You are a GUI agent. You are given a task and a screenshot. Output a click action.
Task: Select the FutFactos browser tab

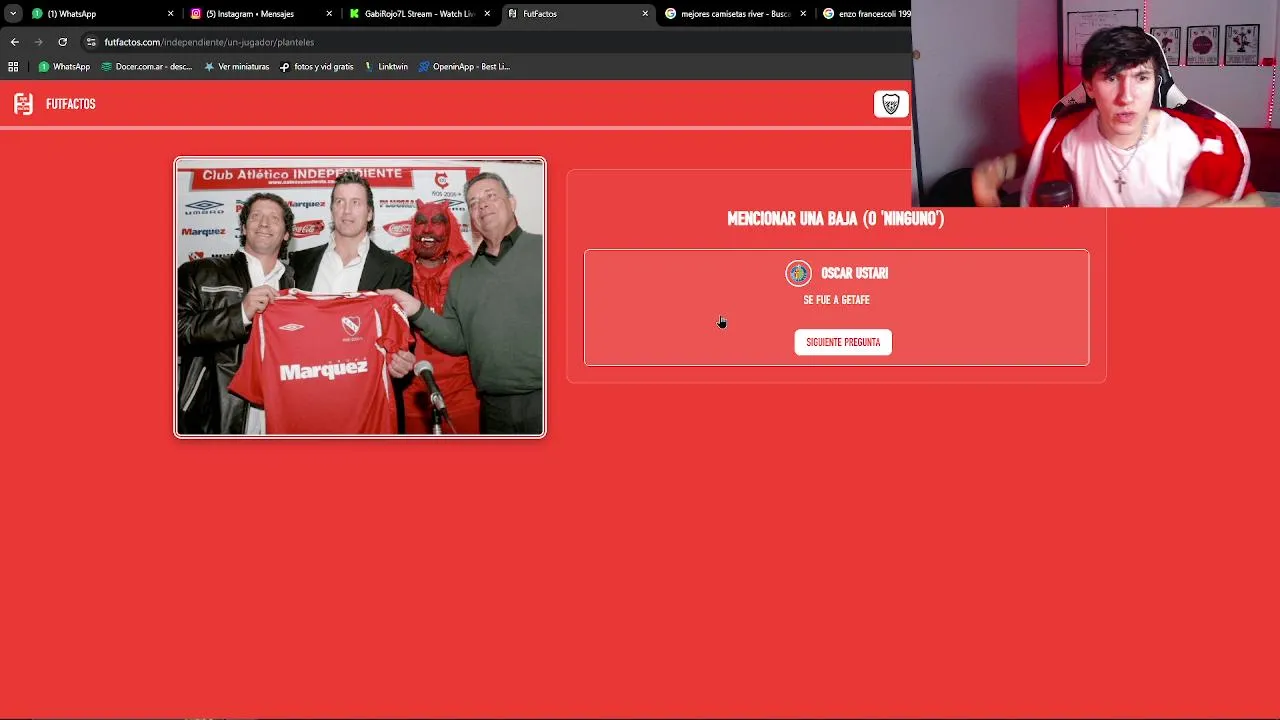[x=577, y=14]
